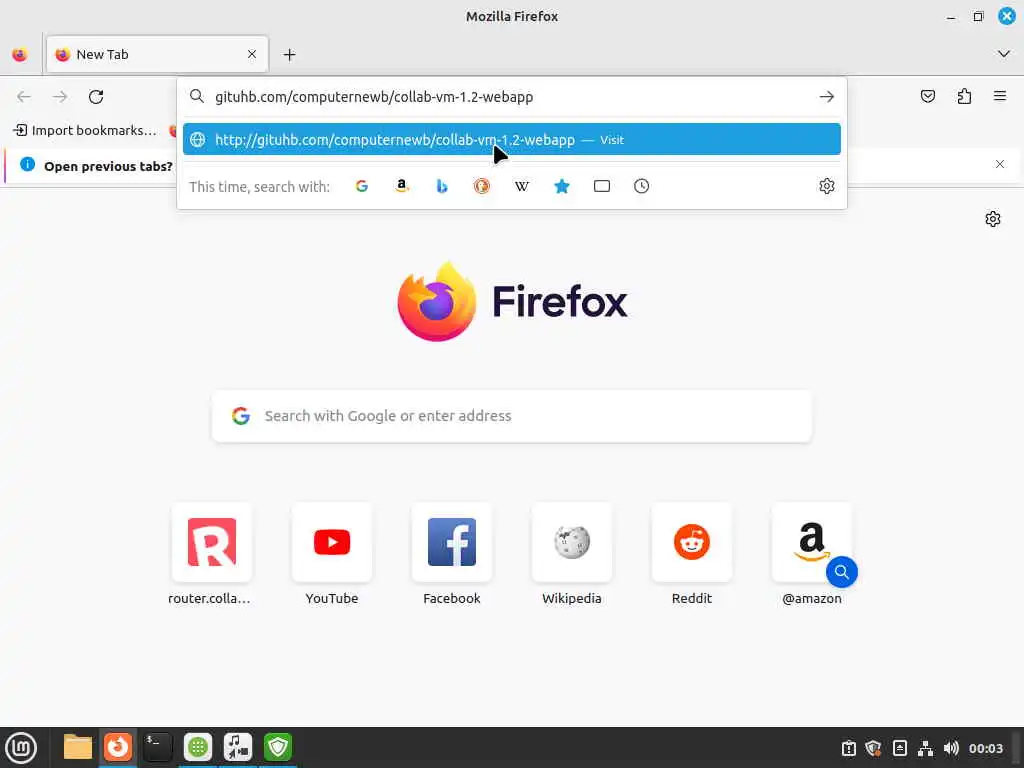This screenshot has width=1024, height=768.
Task: Launch the Files folder in the taskbar
Action: click(x=78, y=747)
